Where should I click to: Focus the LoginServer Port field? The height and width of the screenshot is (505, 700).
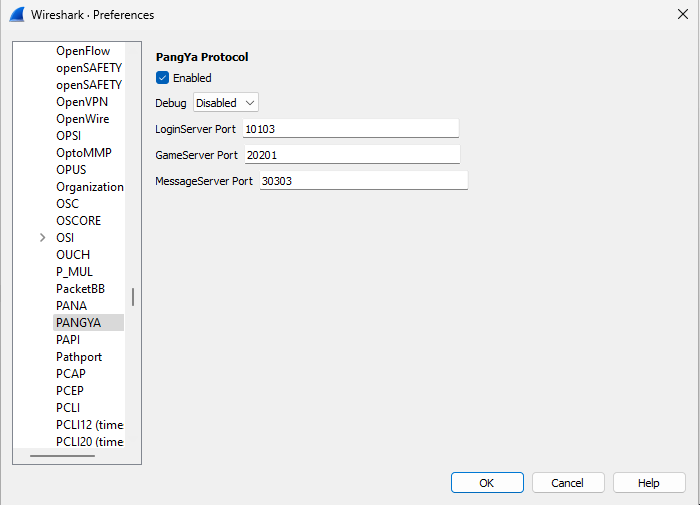[351, 129]
